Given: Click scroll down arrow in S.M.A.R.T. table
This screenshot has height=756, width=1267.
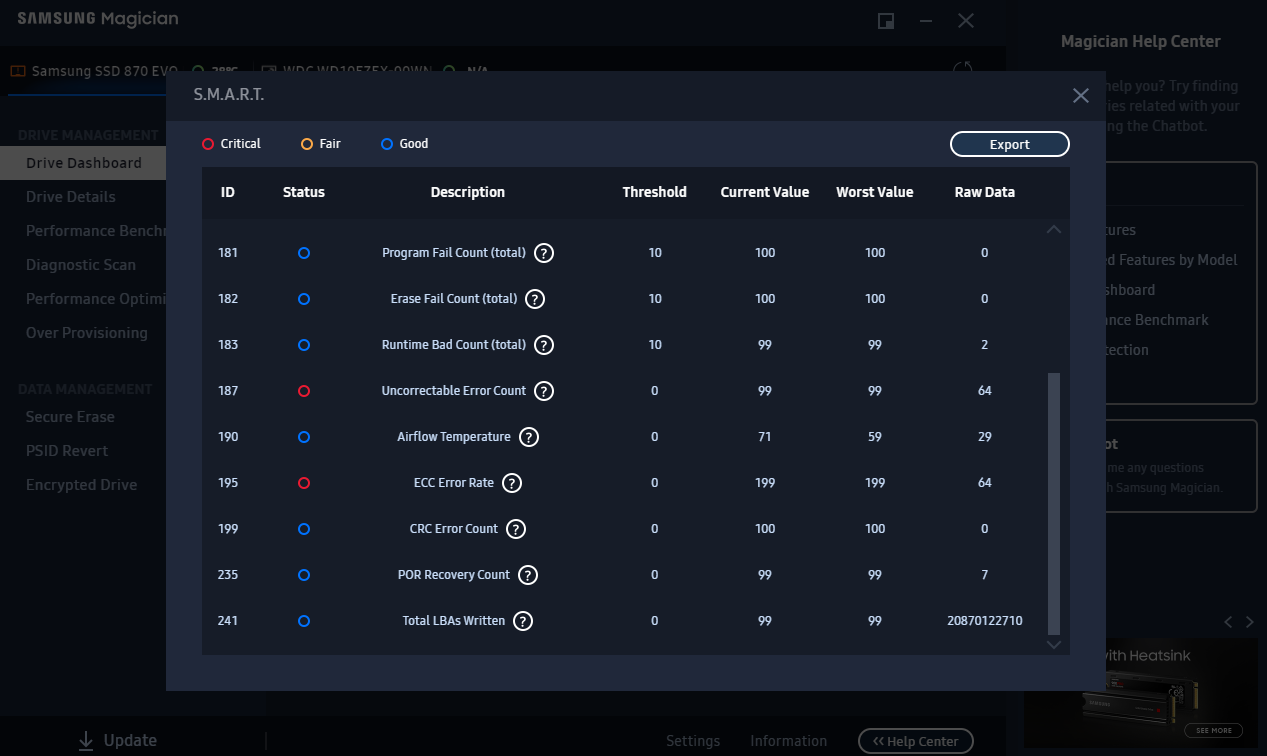Looking at the screenshot, I should tap(1053, 645).
